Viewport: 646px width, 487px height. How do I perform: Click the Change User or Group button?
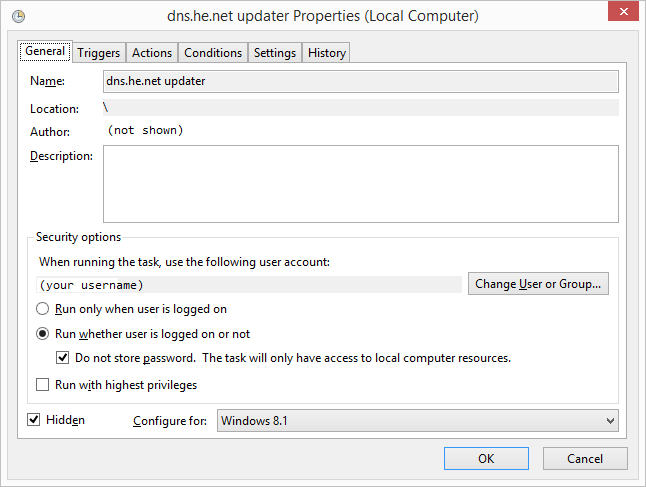538,284
